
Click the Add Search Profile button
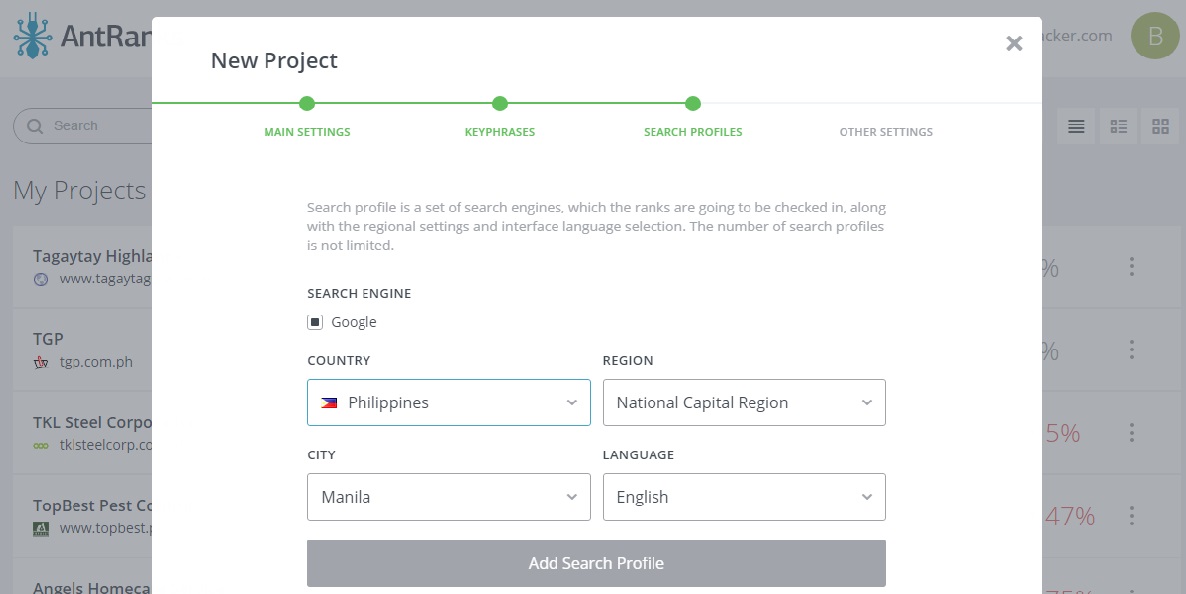(596, 563)
